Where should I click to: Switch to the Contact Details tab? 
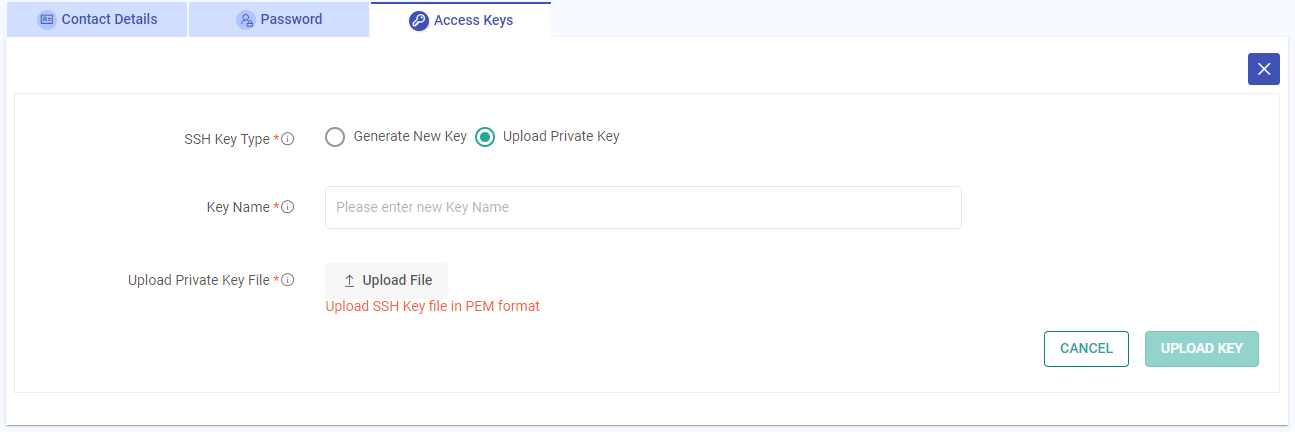coord(109,20)
